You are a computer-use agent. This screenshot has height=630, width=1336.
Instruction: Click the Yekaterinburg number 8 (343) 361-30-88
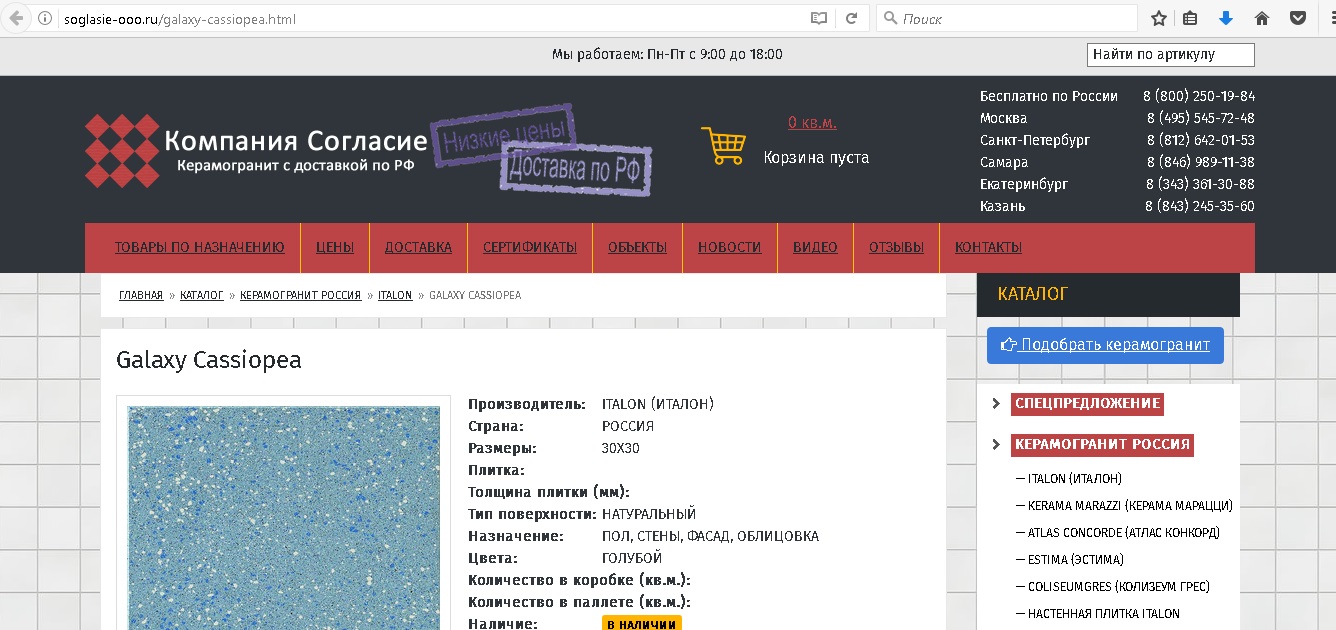[1200, 184]
